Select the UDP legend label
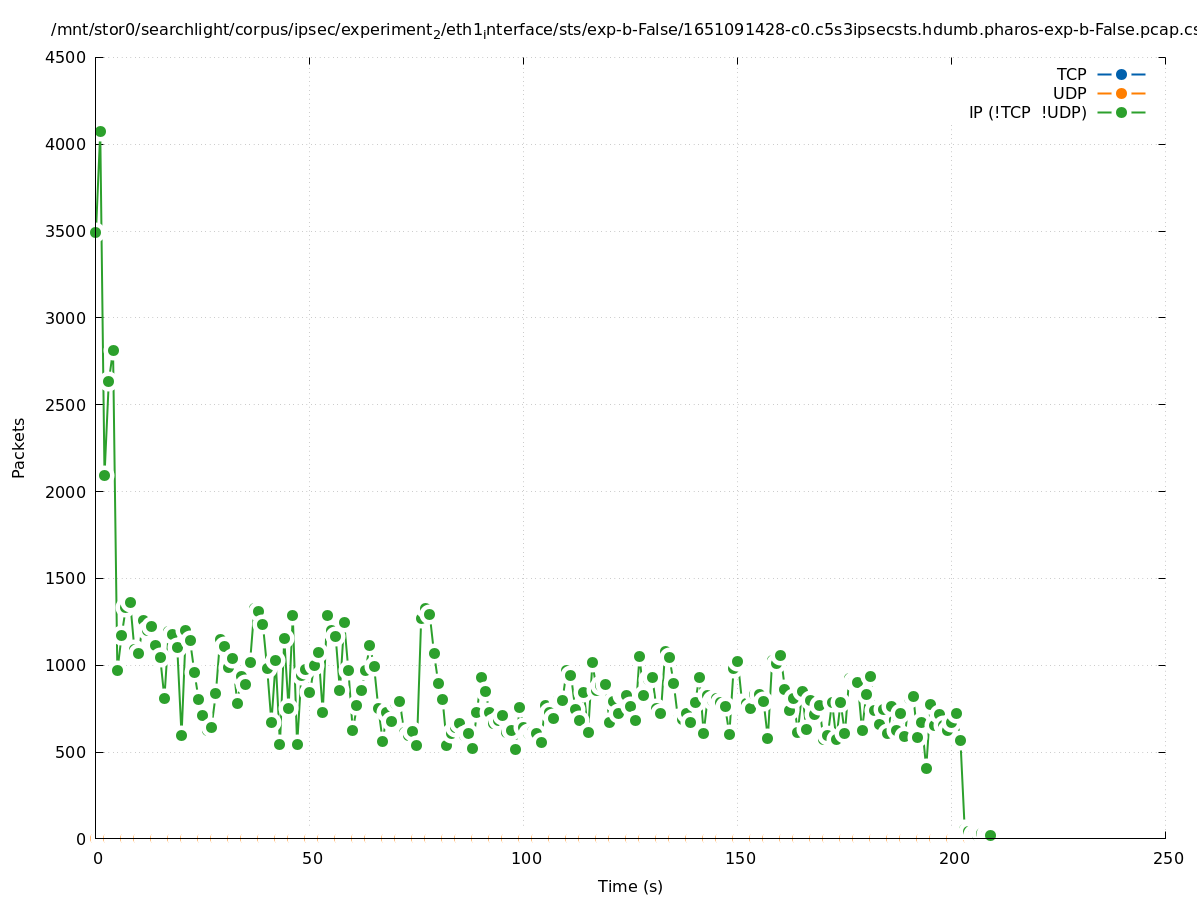Image resolution: width=1197 pixels, height=900 pixels. point(1069,94)
